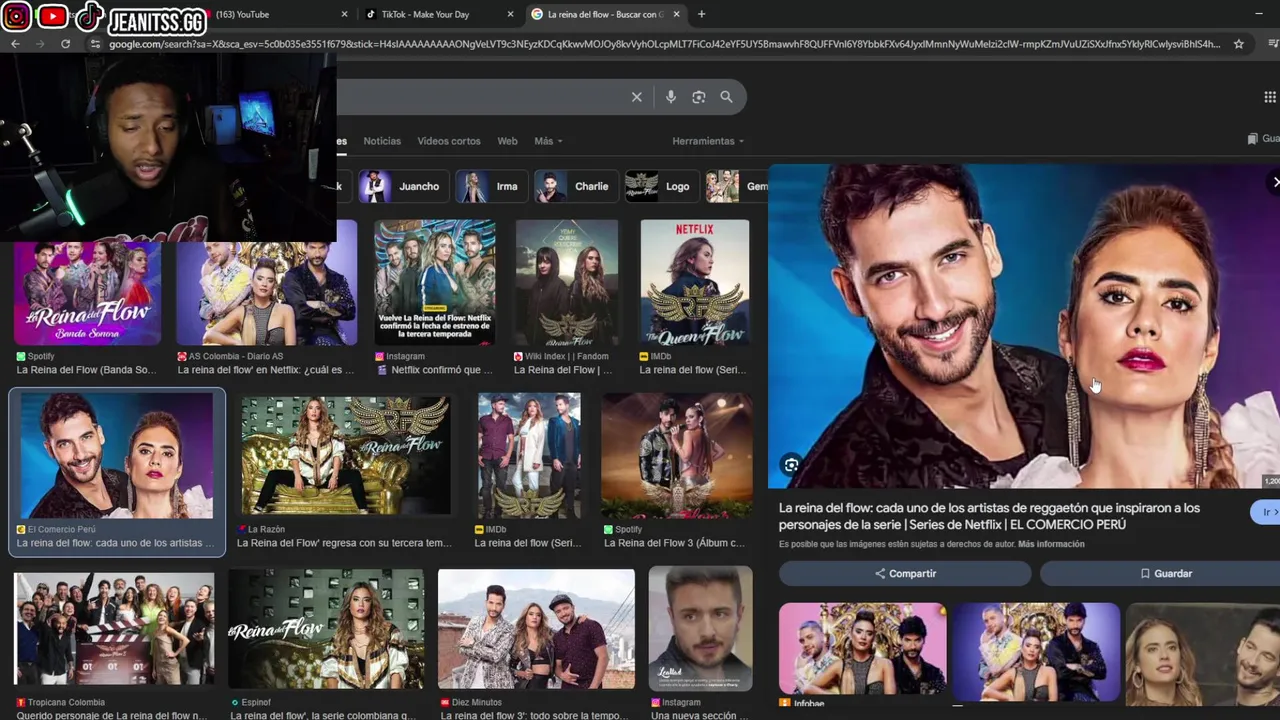Open the Infobae related image in preview panel
The width and height of the screenshot is (1280, 720).
[x=862, y=652]
